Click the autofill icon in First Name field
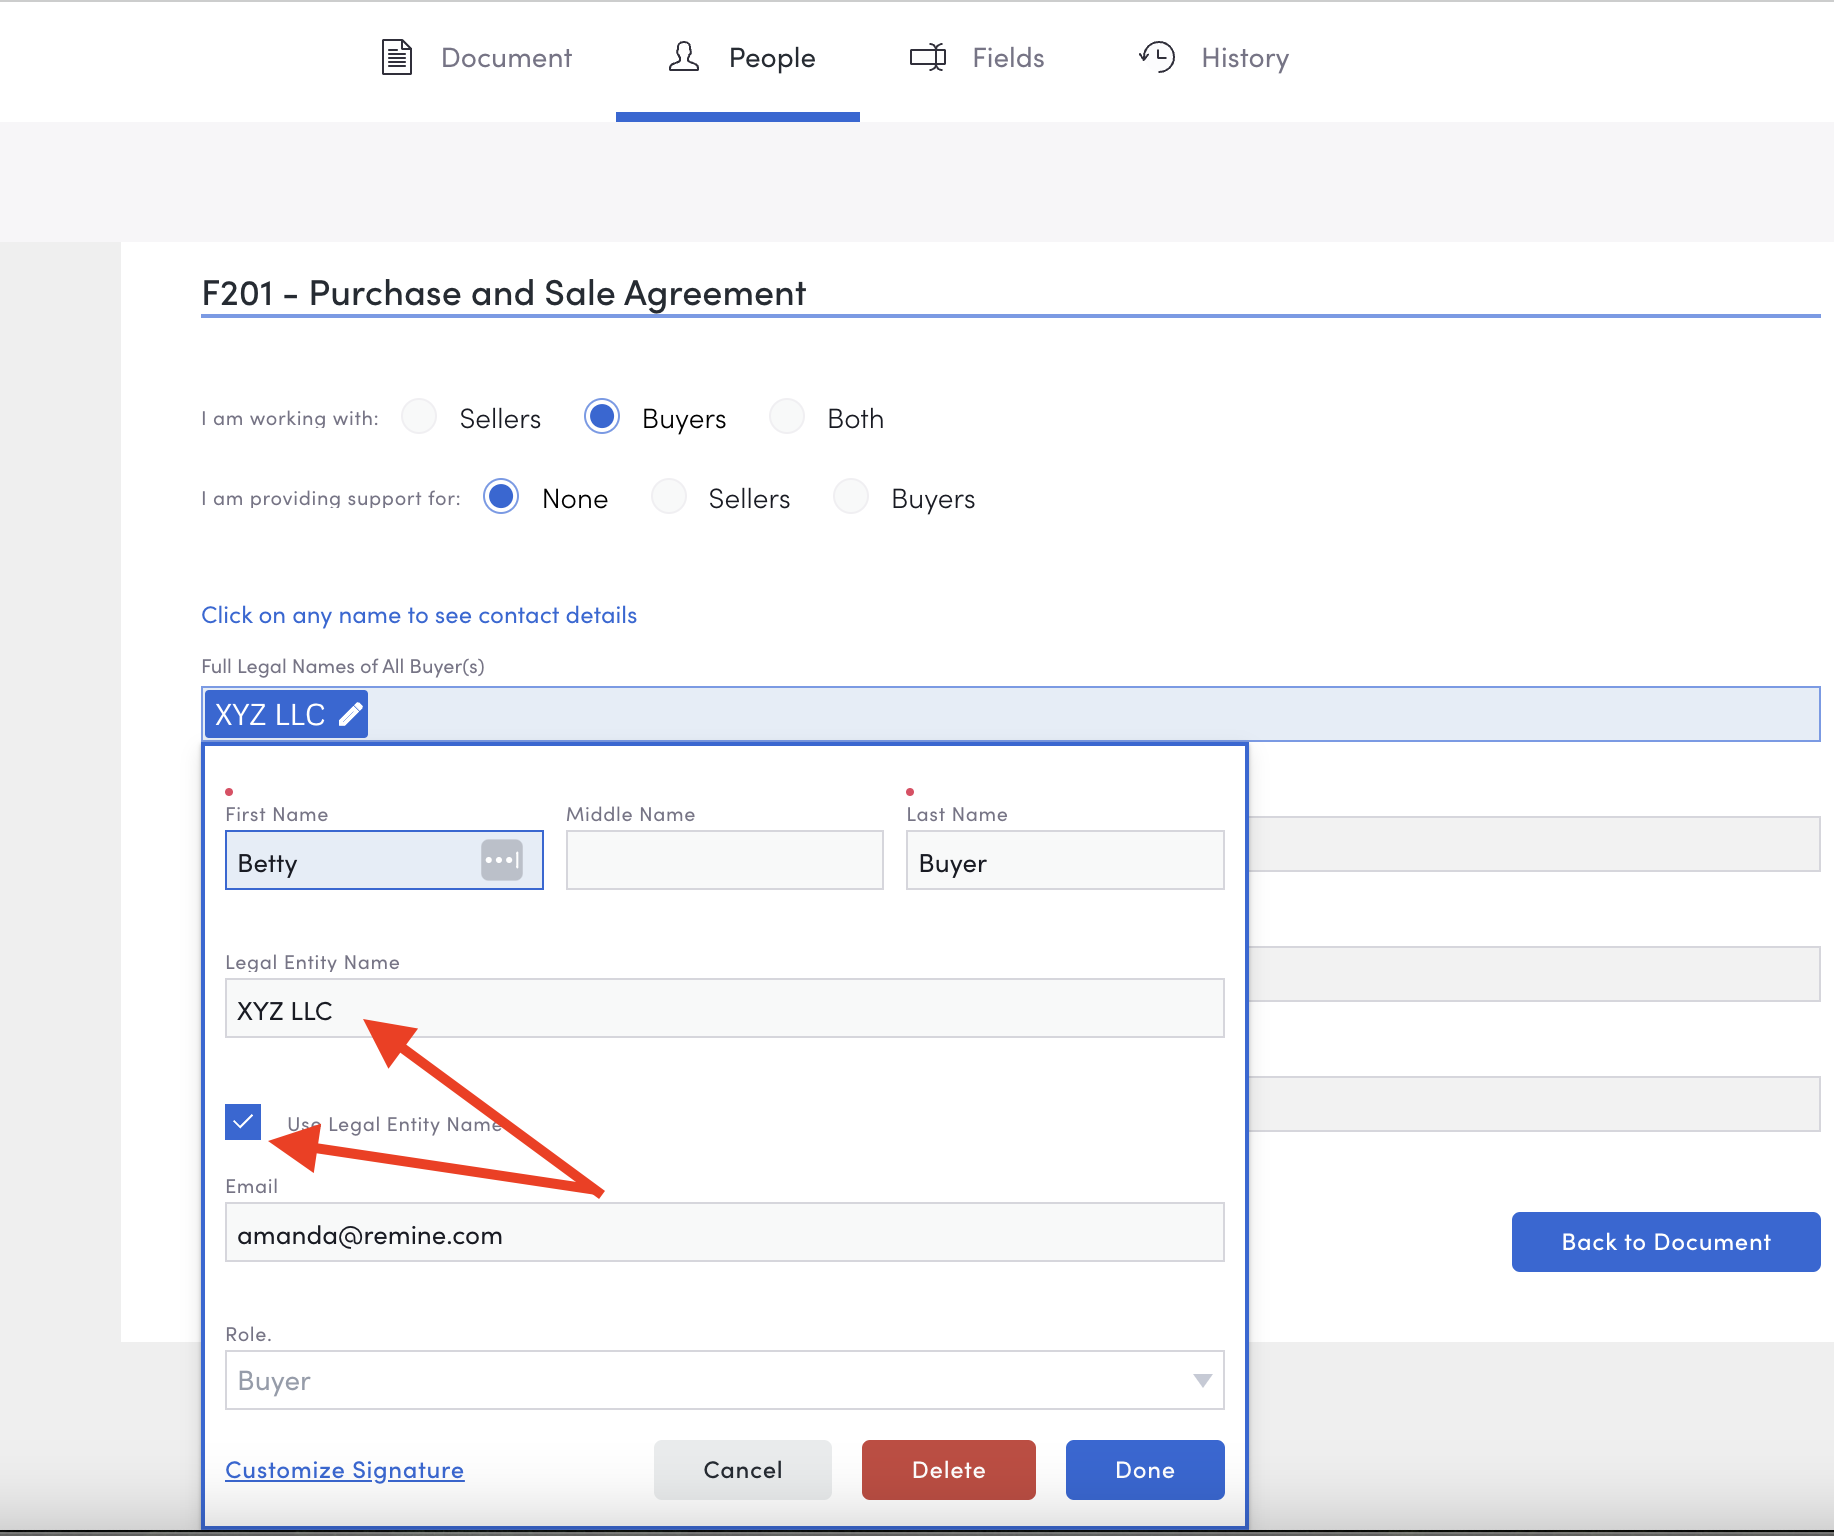 (502, 860)
